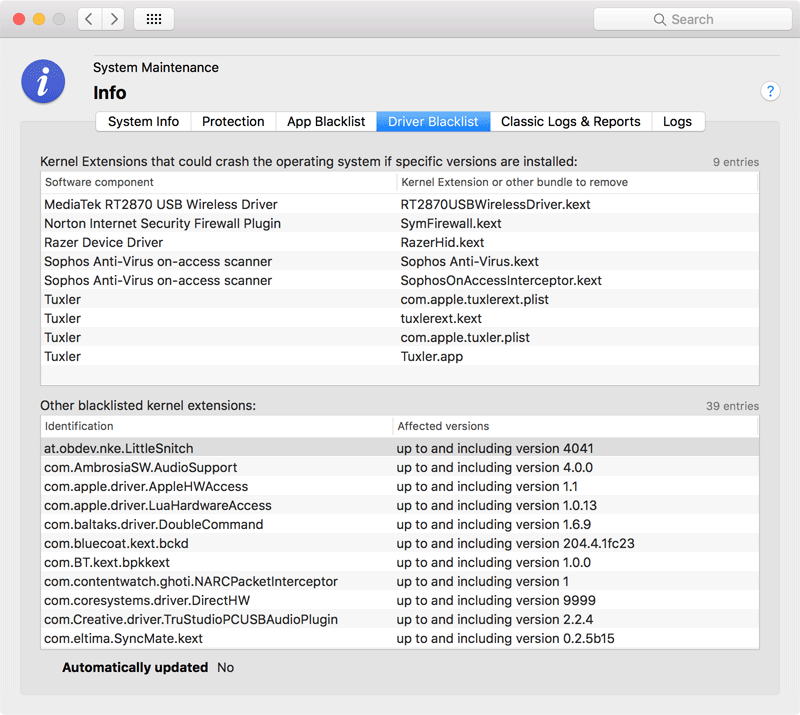Switch to the System Info tab
The height and width of the screenshot is (715, 800).
143,121
